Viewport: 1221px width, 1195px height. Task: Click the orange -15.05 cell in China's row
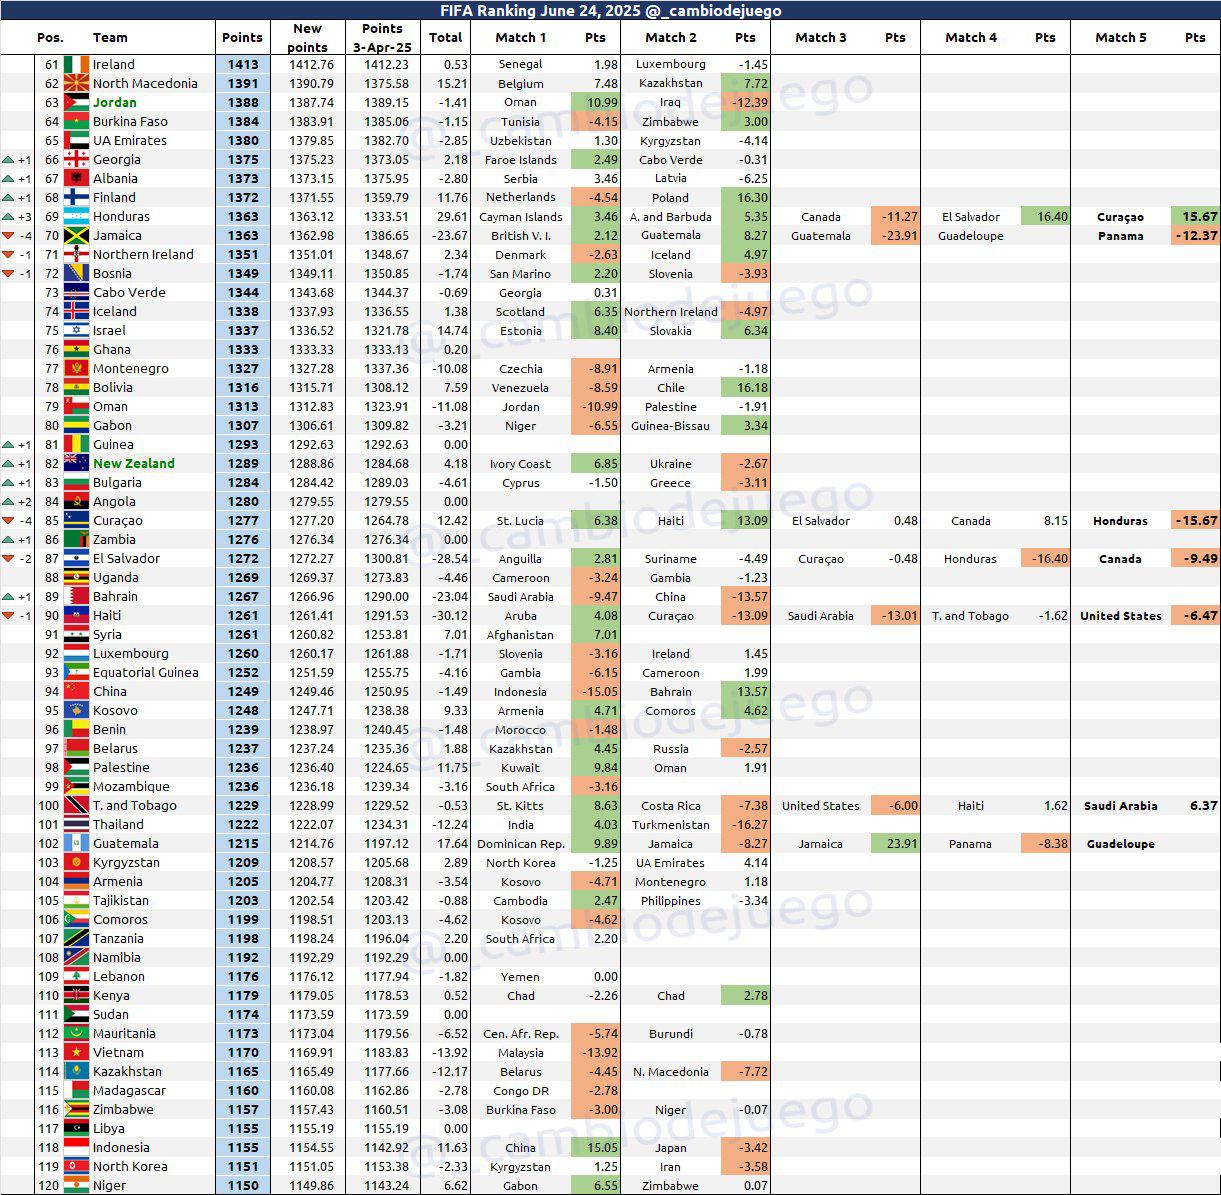click(595, 692)
